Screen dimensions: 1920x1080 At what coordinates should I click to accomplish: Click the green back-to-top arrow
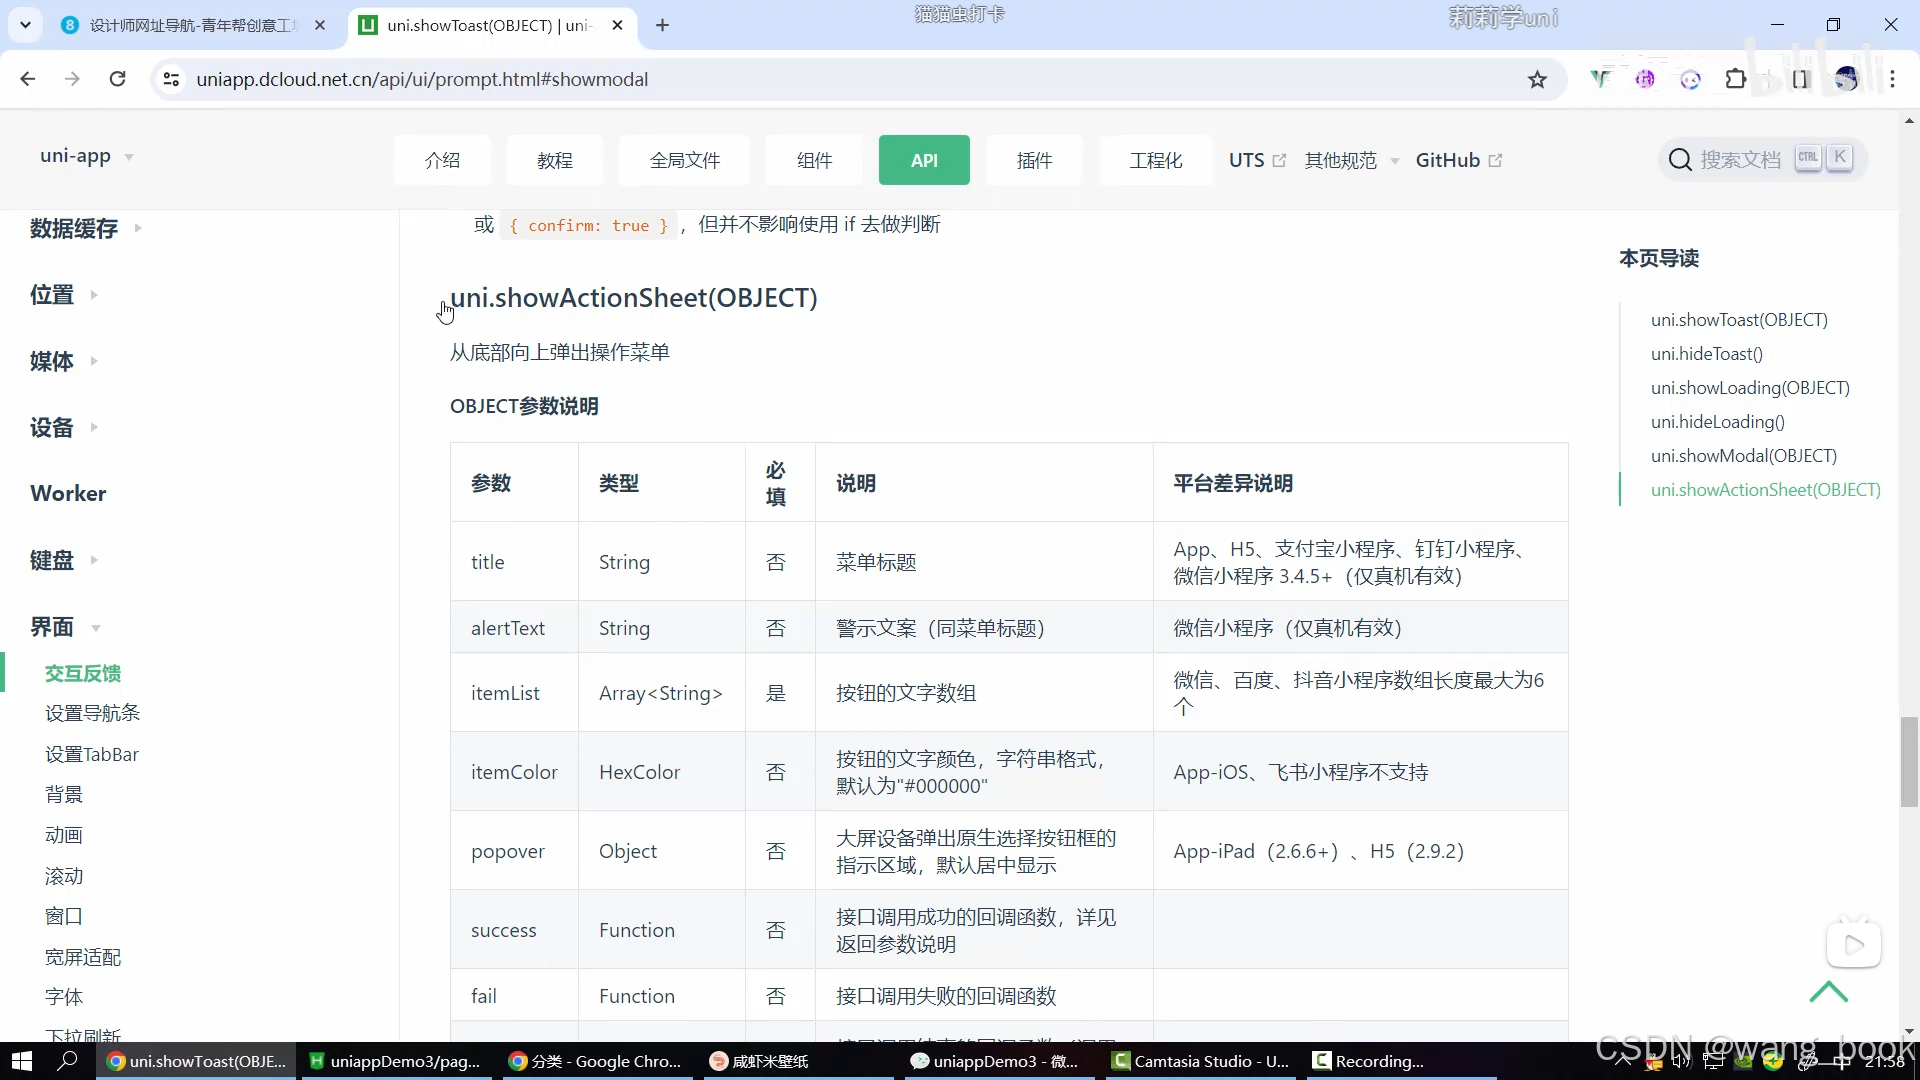click(1829, 992)
